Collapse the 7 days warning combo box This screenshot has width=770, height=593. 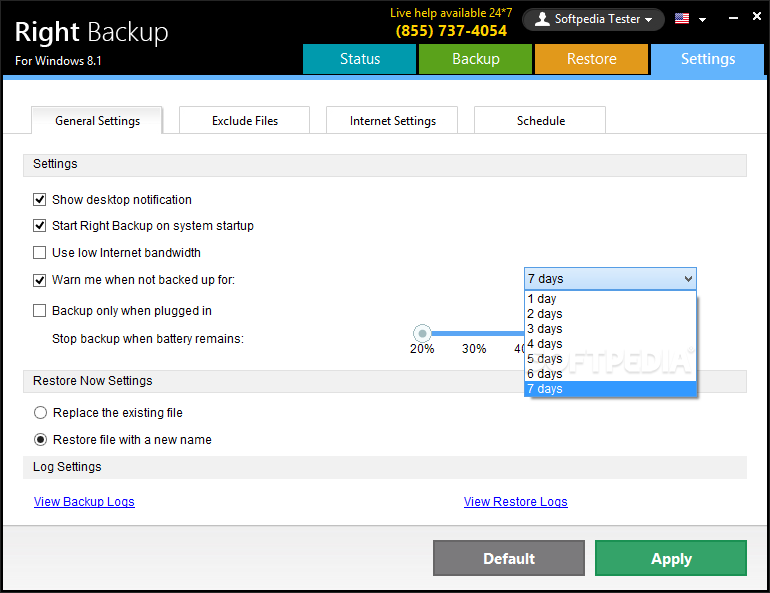click(610, 279)
